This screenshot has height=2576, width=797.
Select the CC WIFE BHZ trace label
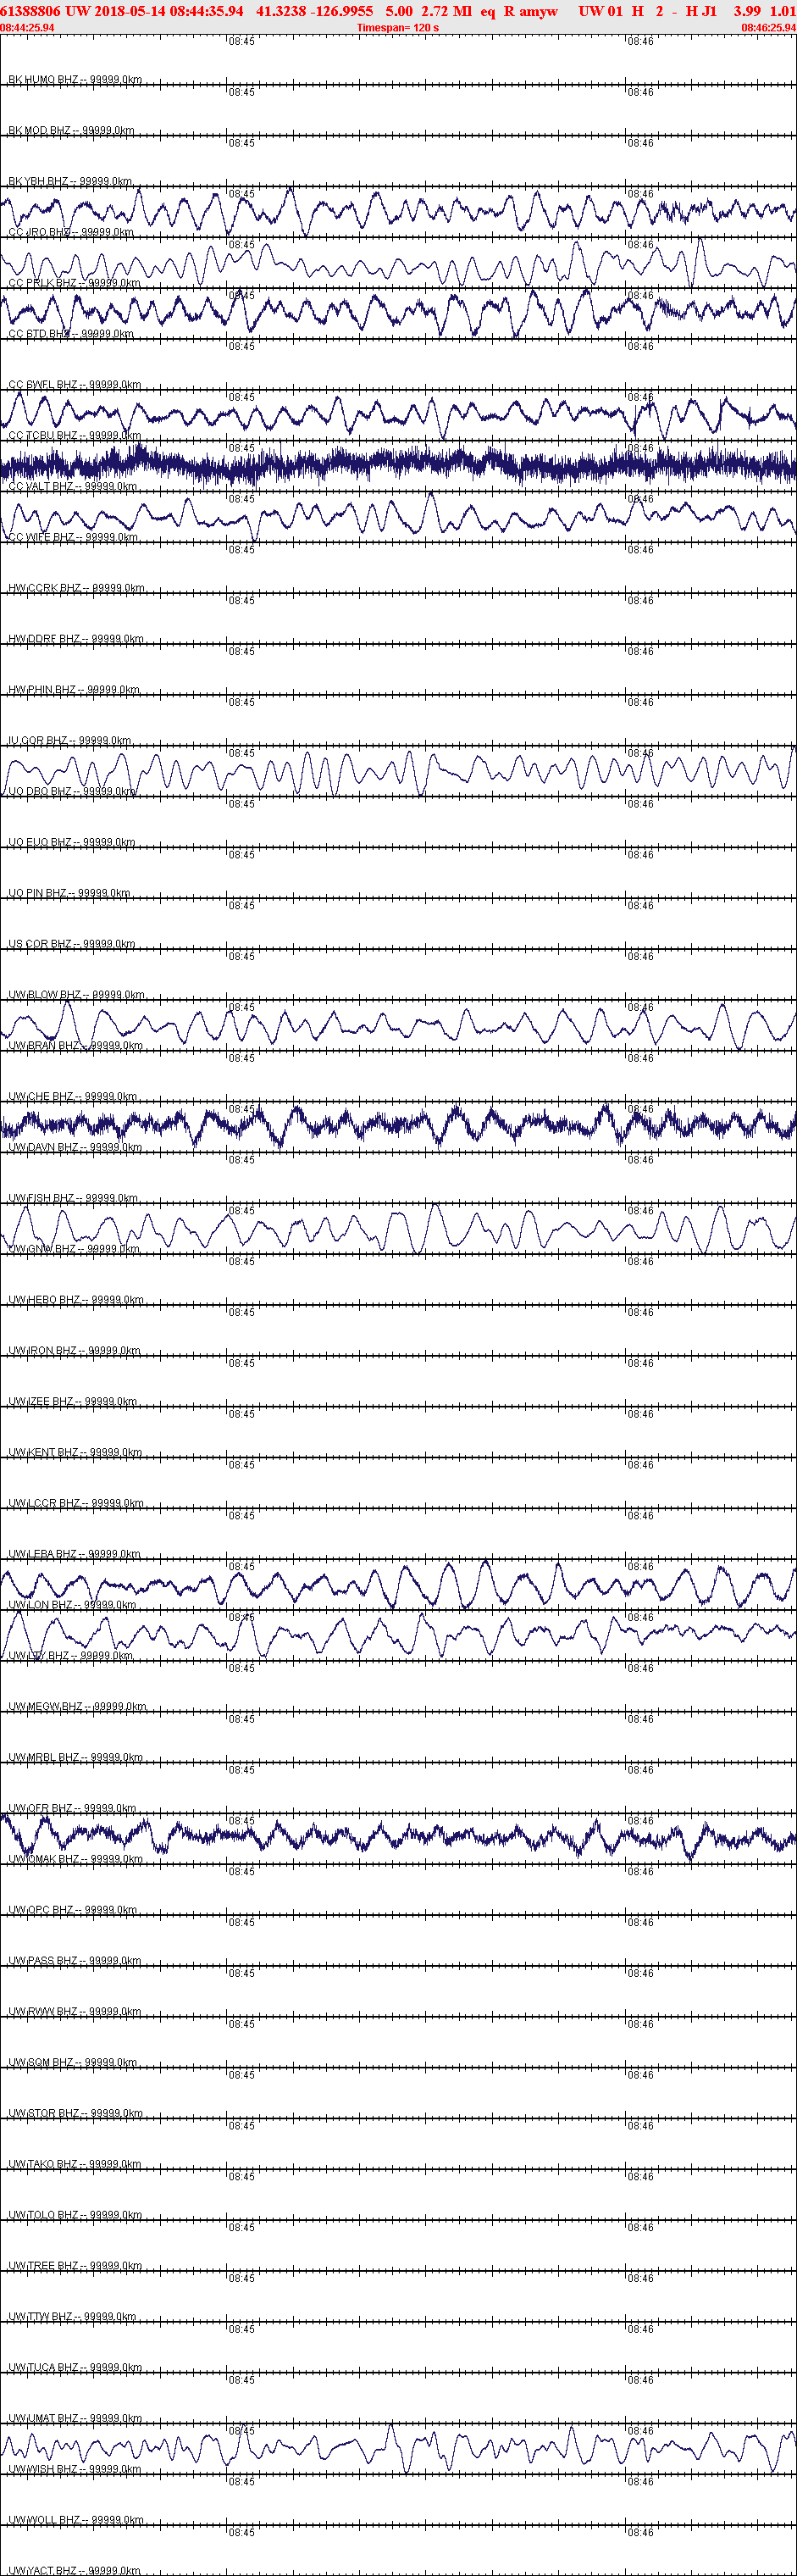tap(73, 537)
